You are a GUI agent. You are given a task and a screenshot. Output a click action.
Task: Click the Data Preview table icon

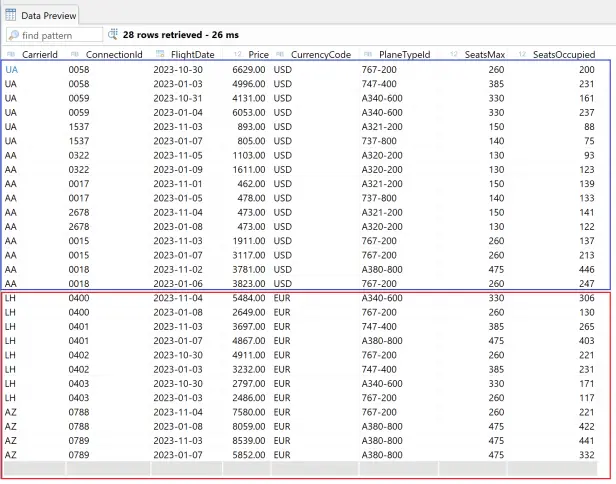[x=11, y=15]
